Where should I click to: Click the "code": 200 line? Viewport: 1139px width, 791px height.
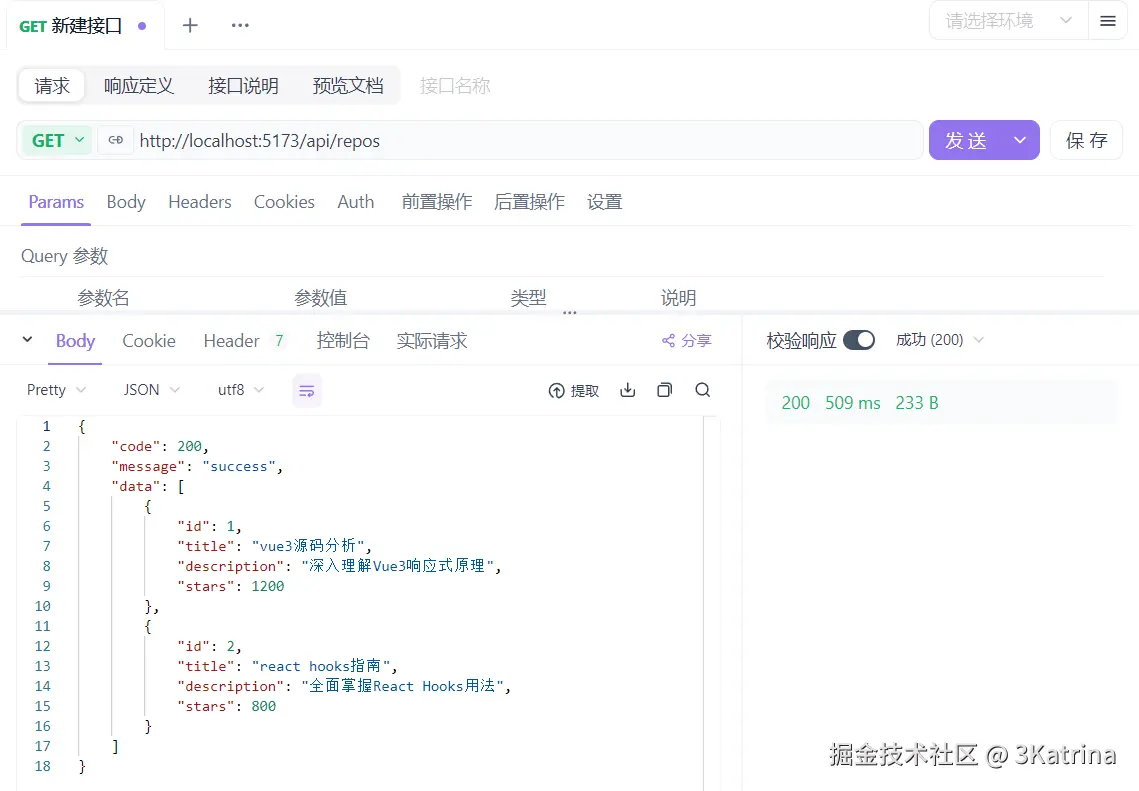pyautogui.click(x=160, y=446)
